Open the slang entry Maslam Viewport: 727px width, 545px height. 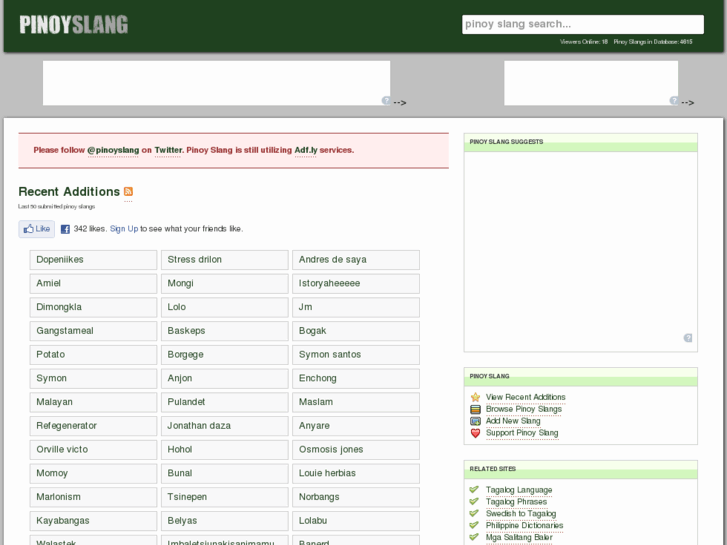point(356,402)
